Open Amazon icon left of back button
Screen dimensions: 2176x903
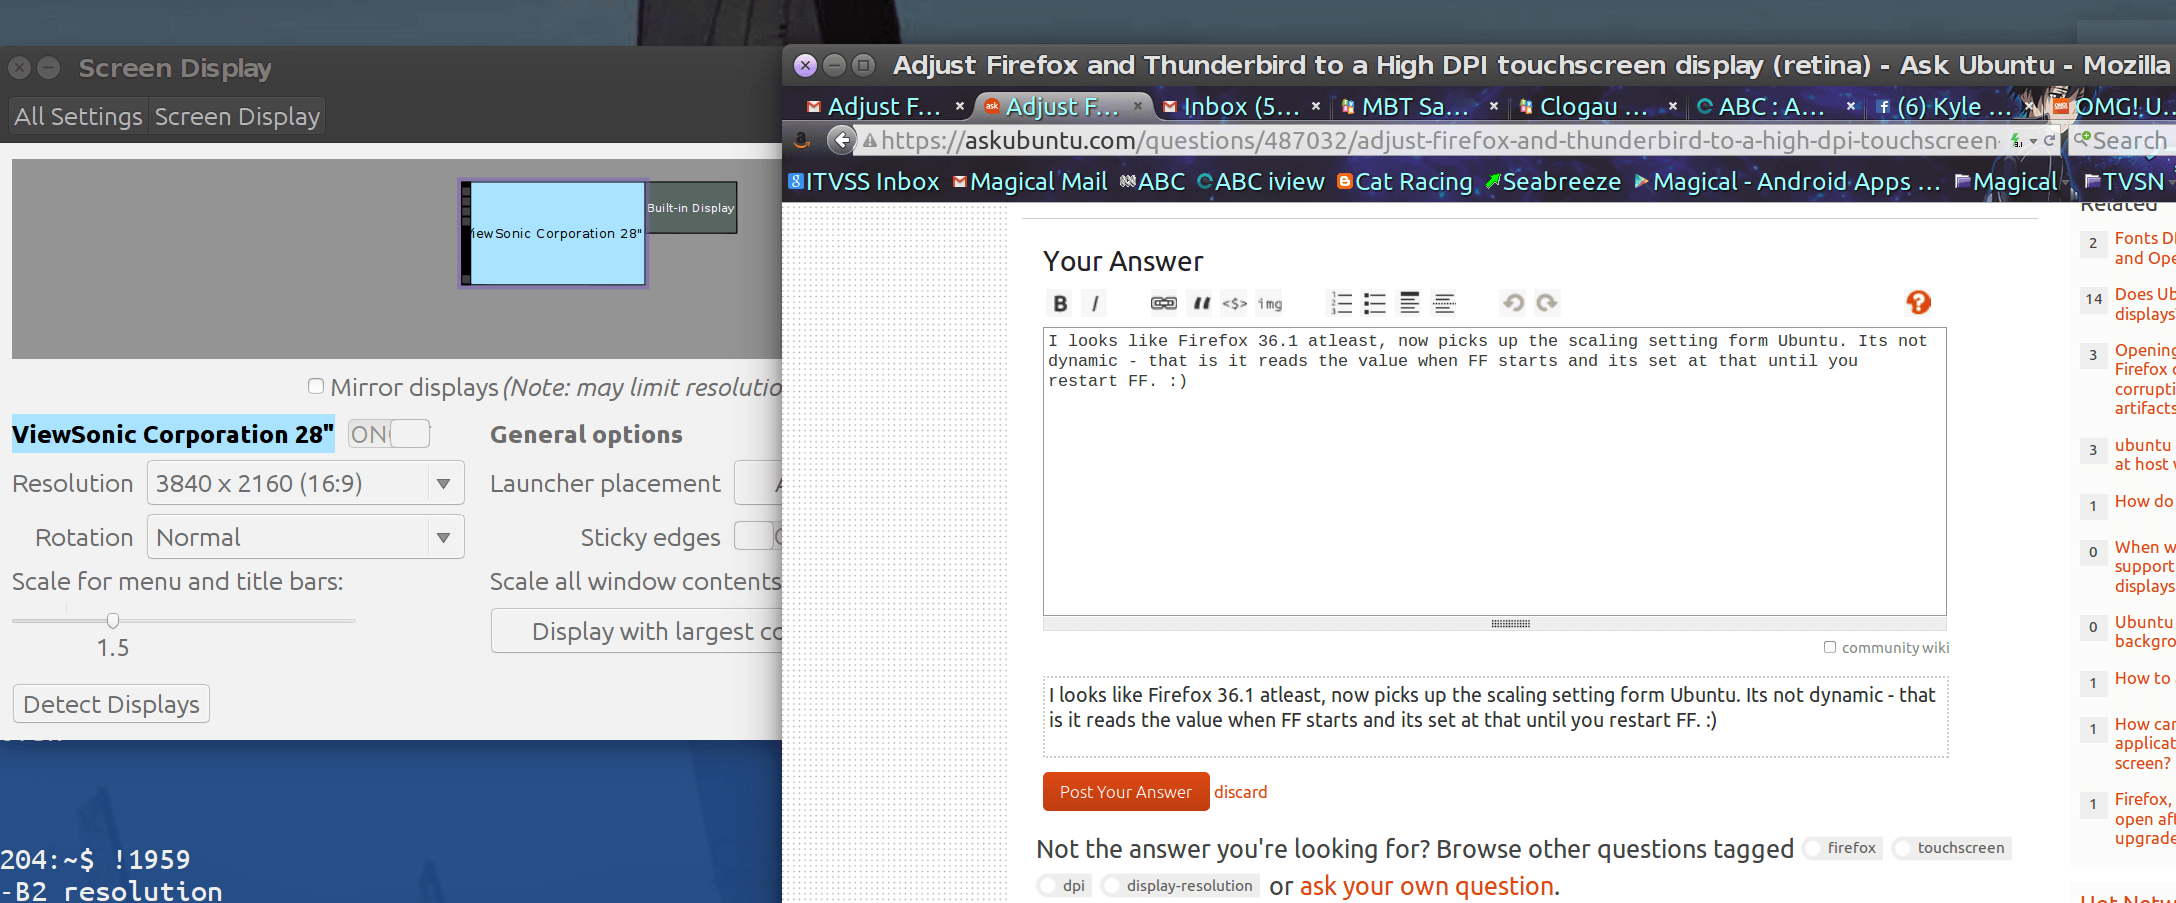pos(802,140)
